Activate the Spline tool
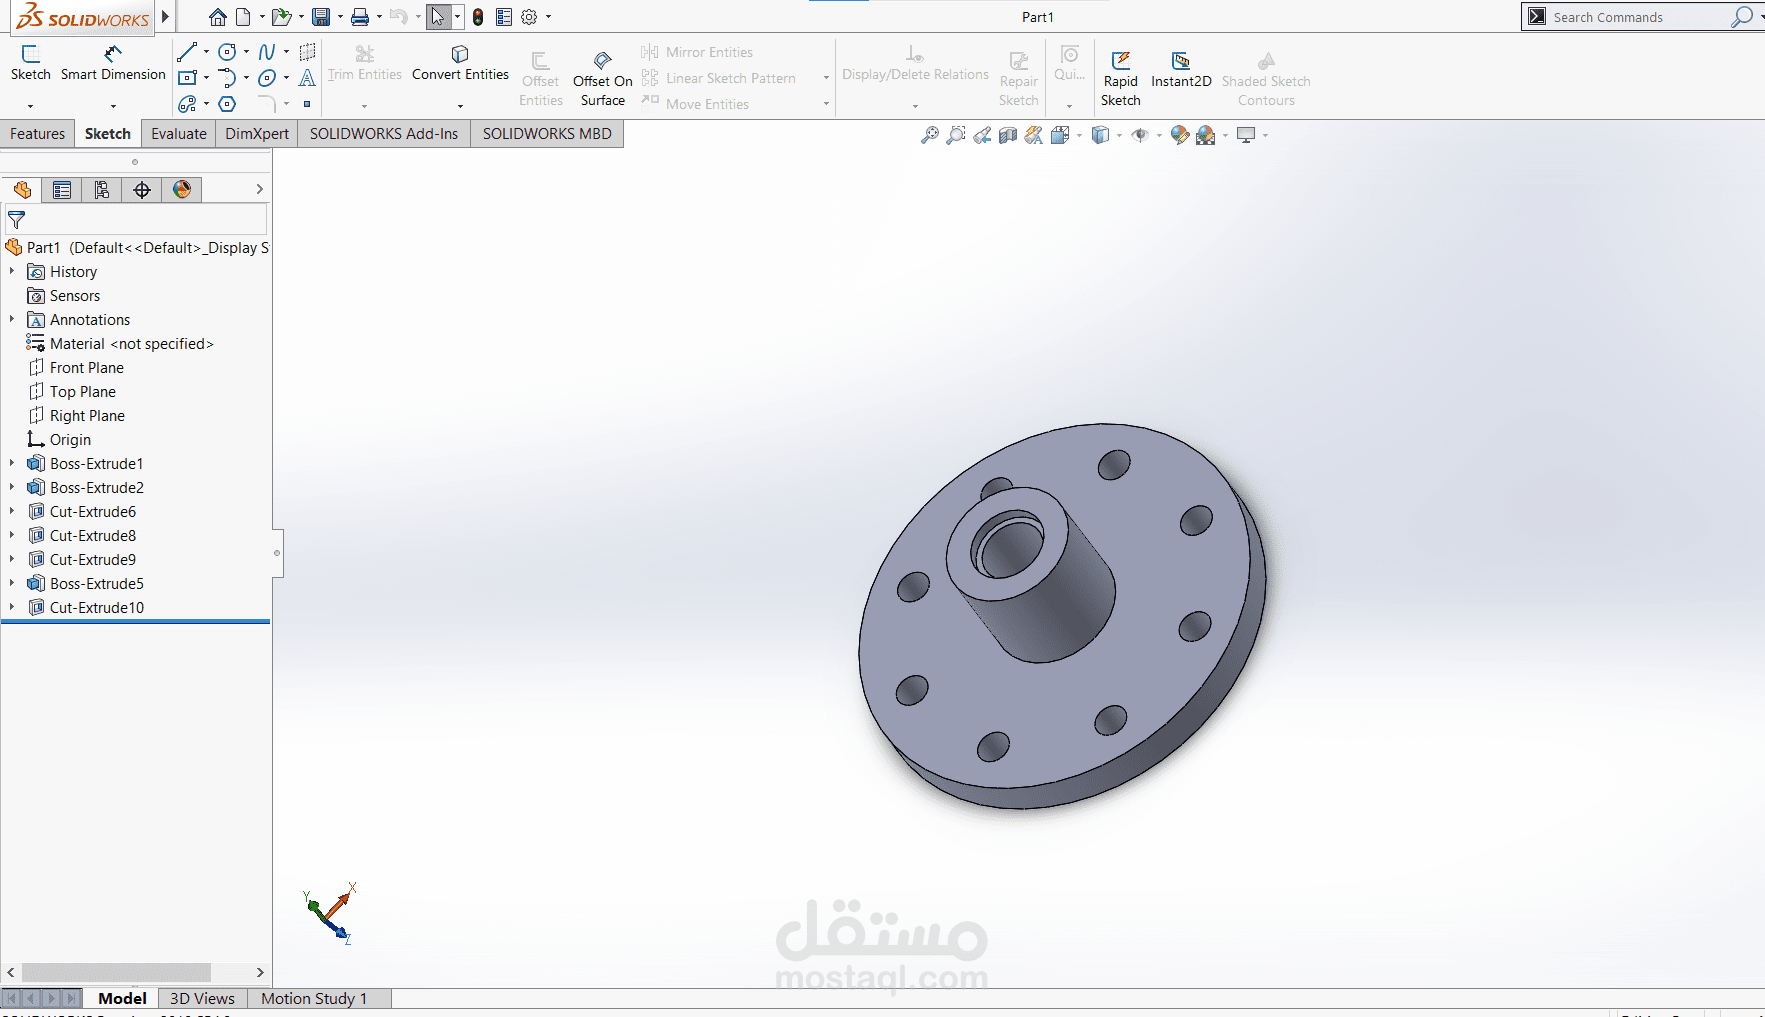Screen dimensions: 1765x1017 [x=268, y=52]
